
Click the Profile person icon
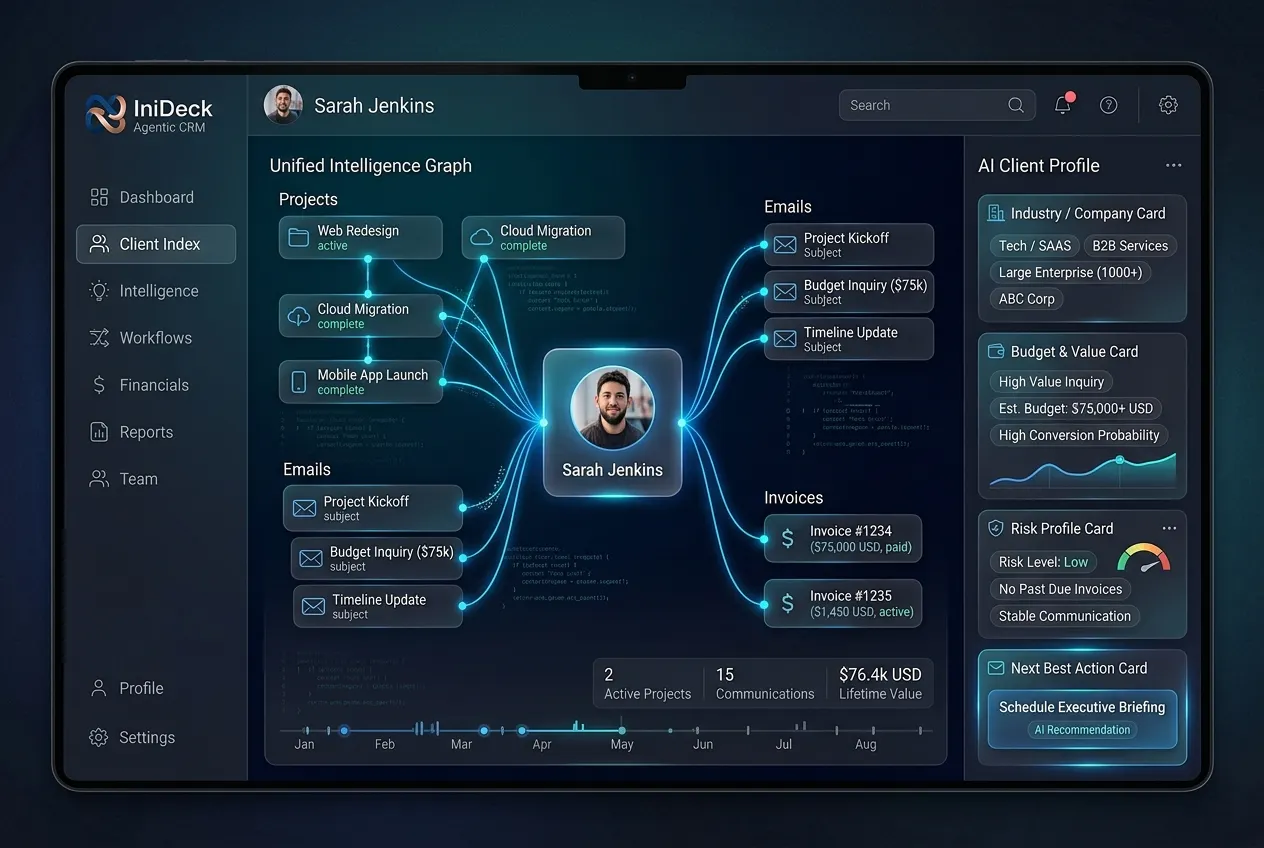(x=98, y=688)
